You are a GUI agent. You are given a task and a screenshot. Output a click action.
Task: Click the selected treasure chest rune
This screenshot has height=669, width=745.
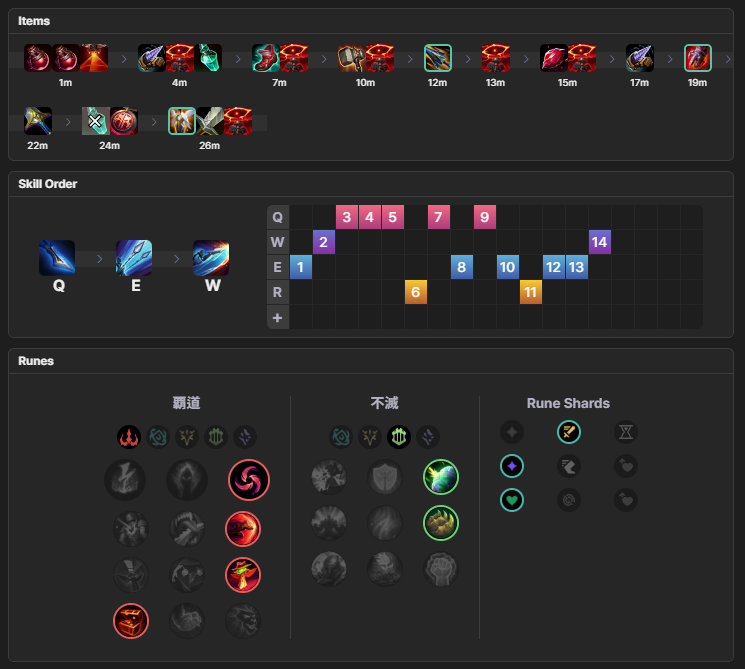coord(131,621)
